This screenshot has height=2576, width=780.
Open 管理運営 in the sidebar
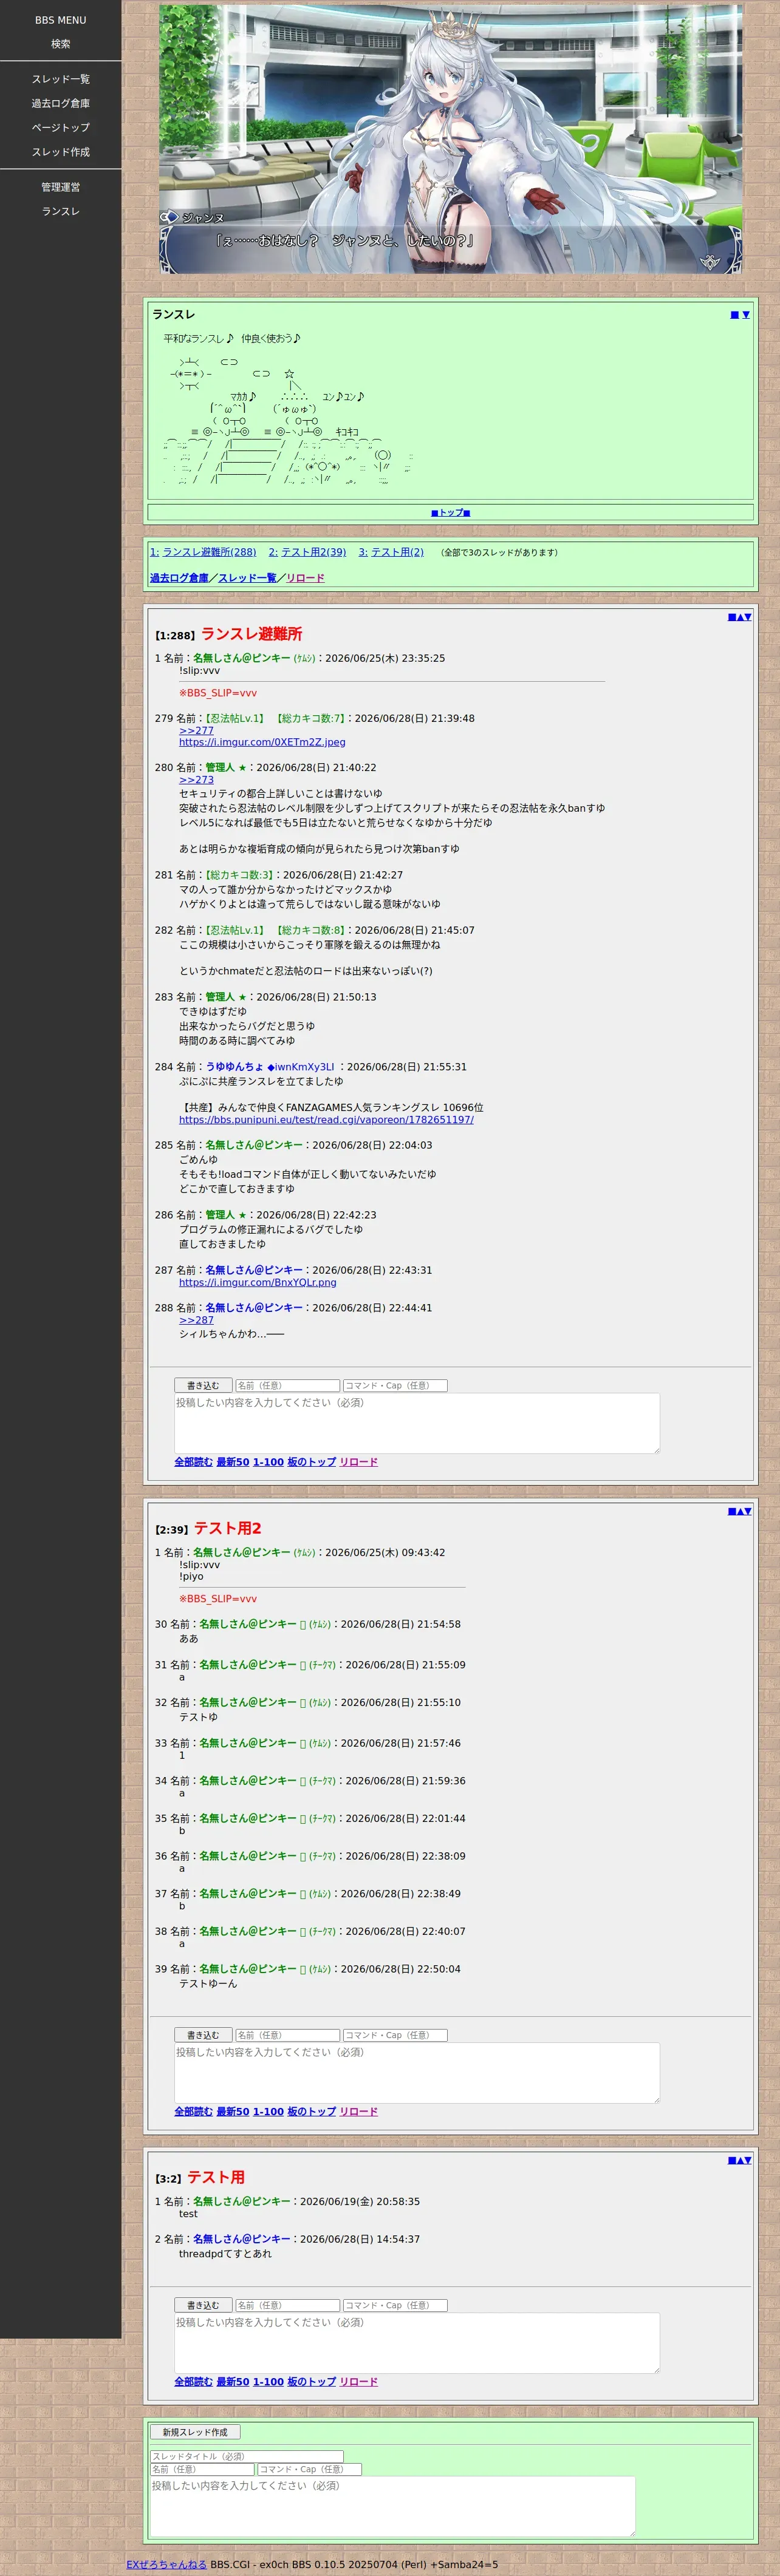[x=61, y=187]
